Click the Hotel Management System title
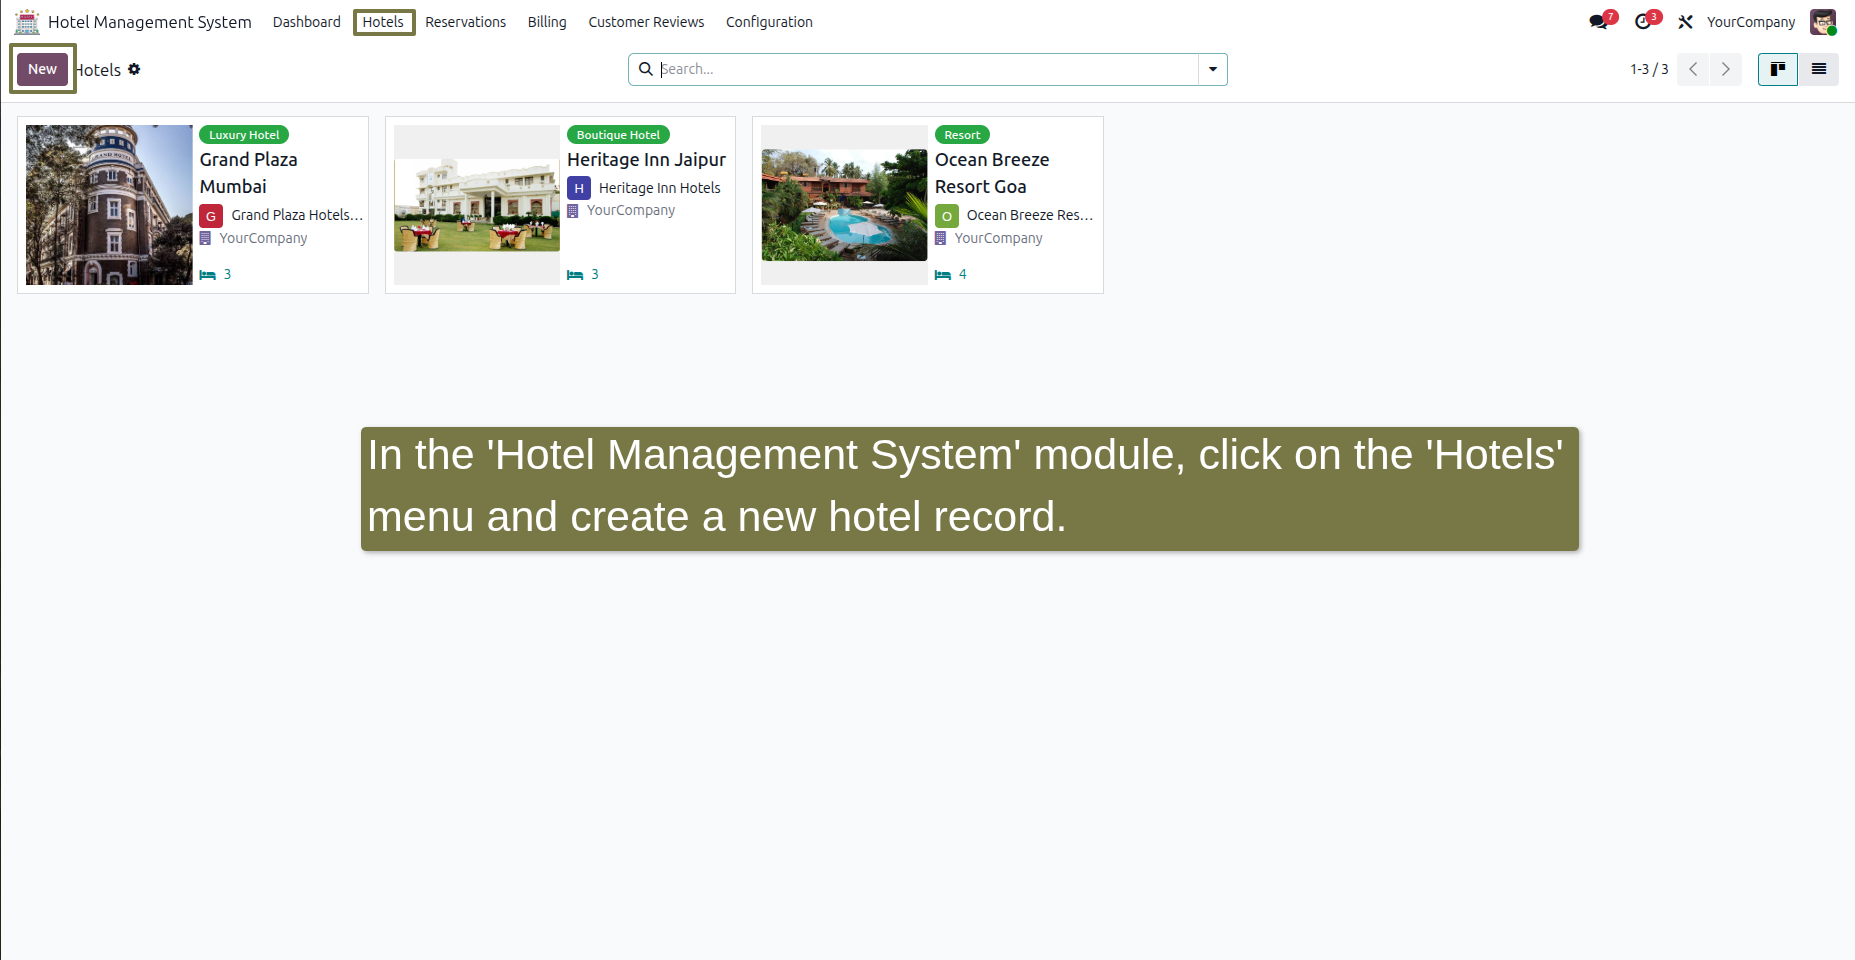 click(x=150, y=22)
